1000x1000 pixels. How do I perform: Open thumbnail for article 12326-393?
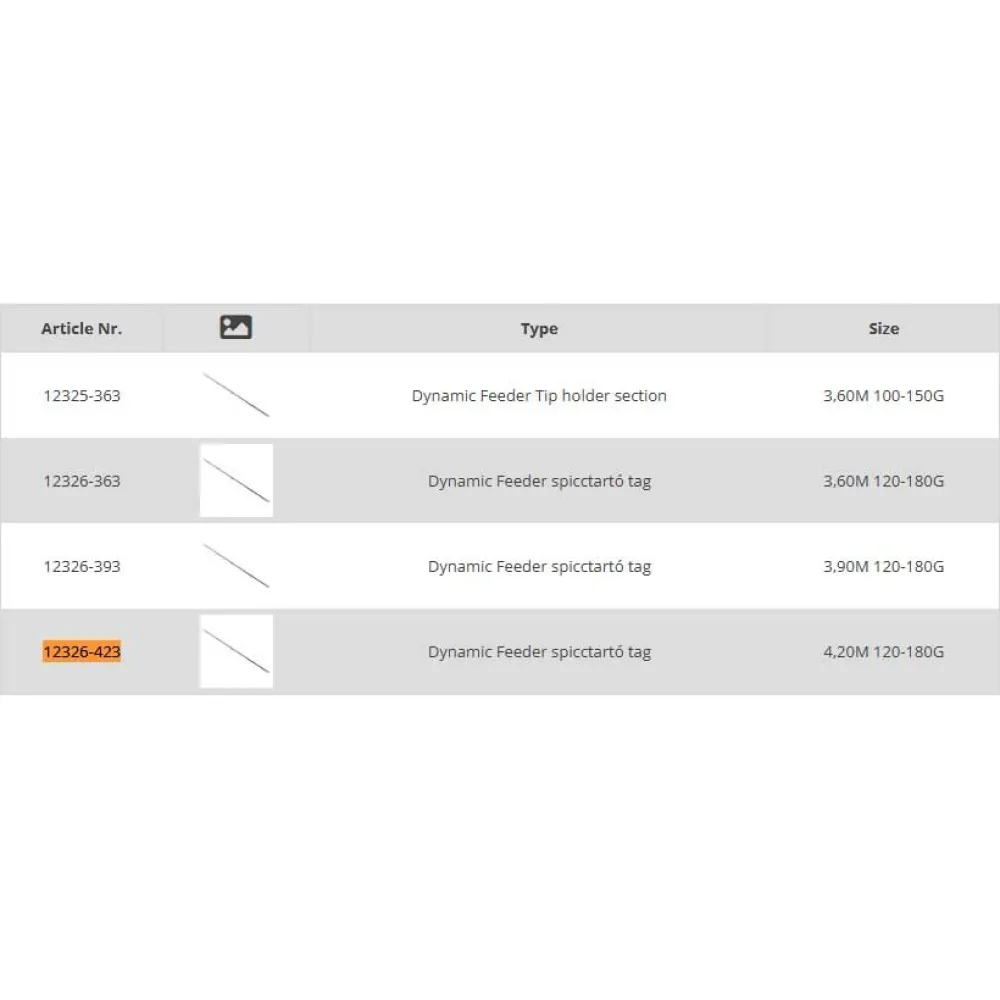point(236,566)
